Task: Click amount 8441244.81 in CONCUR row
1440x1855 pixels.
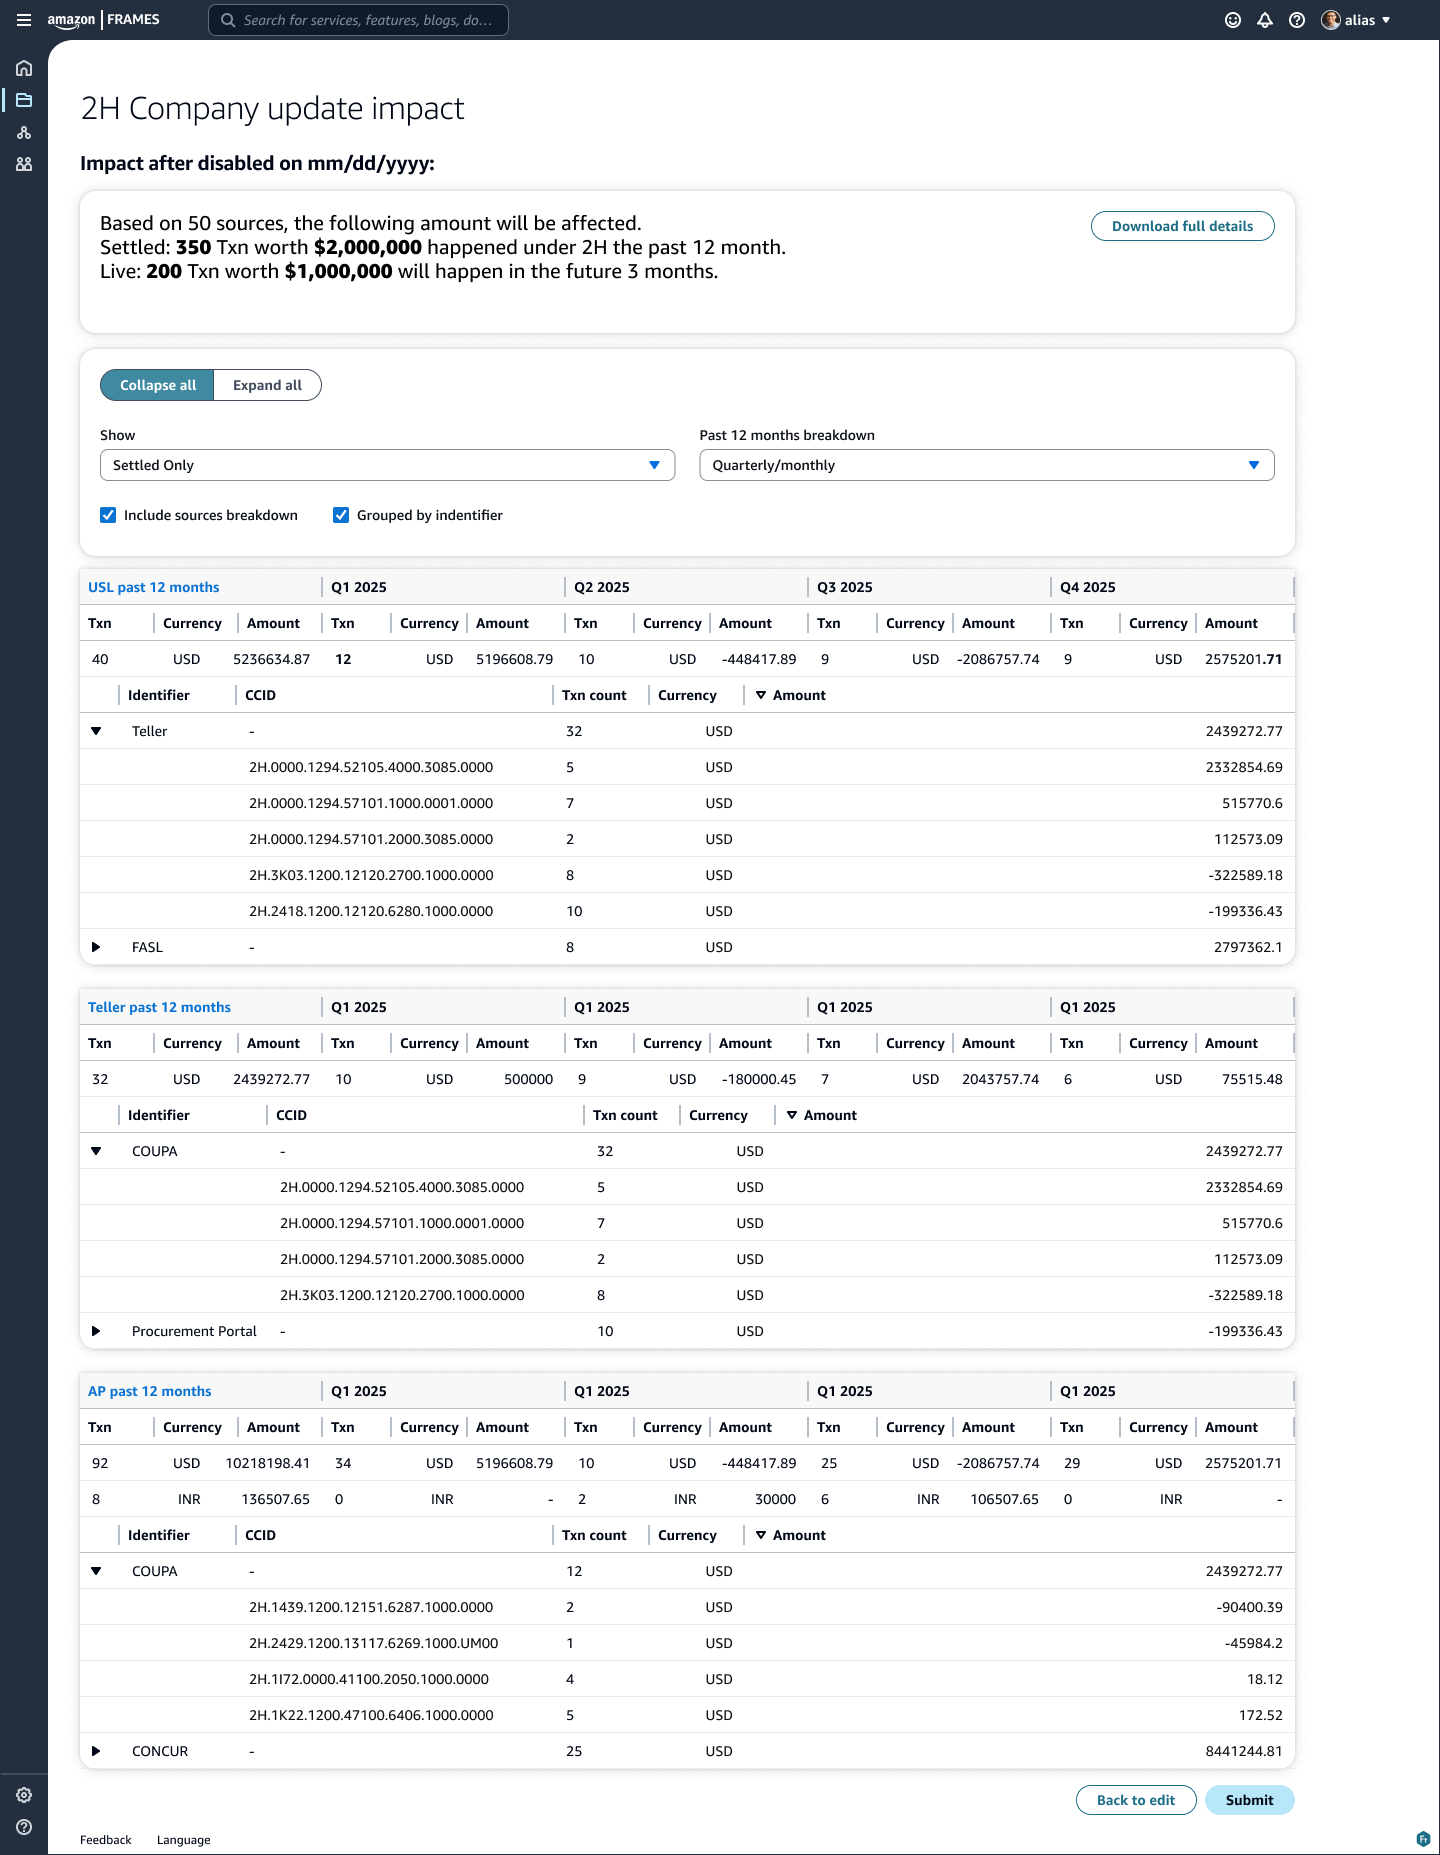Action: (1244, 1751)
